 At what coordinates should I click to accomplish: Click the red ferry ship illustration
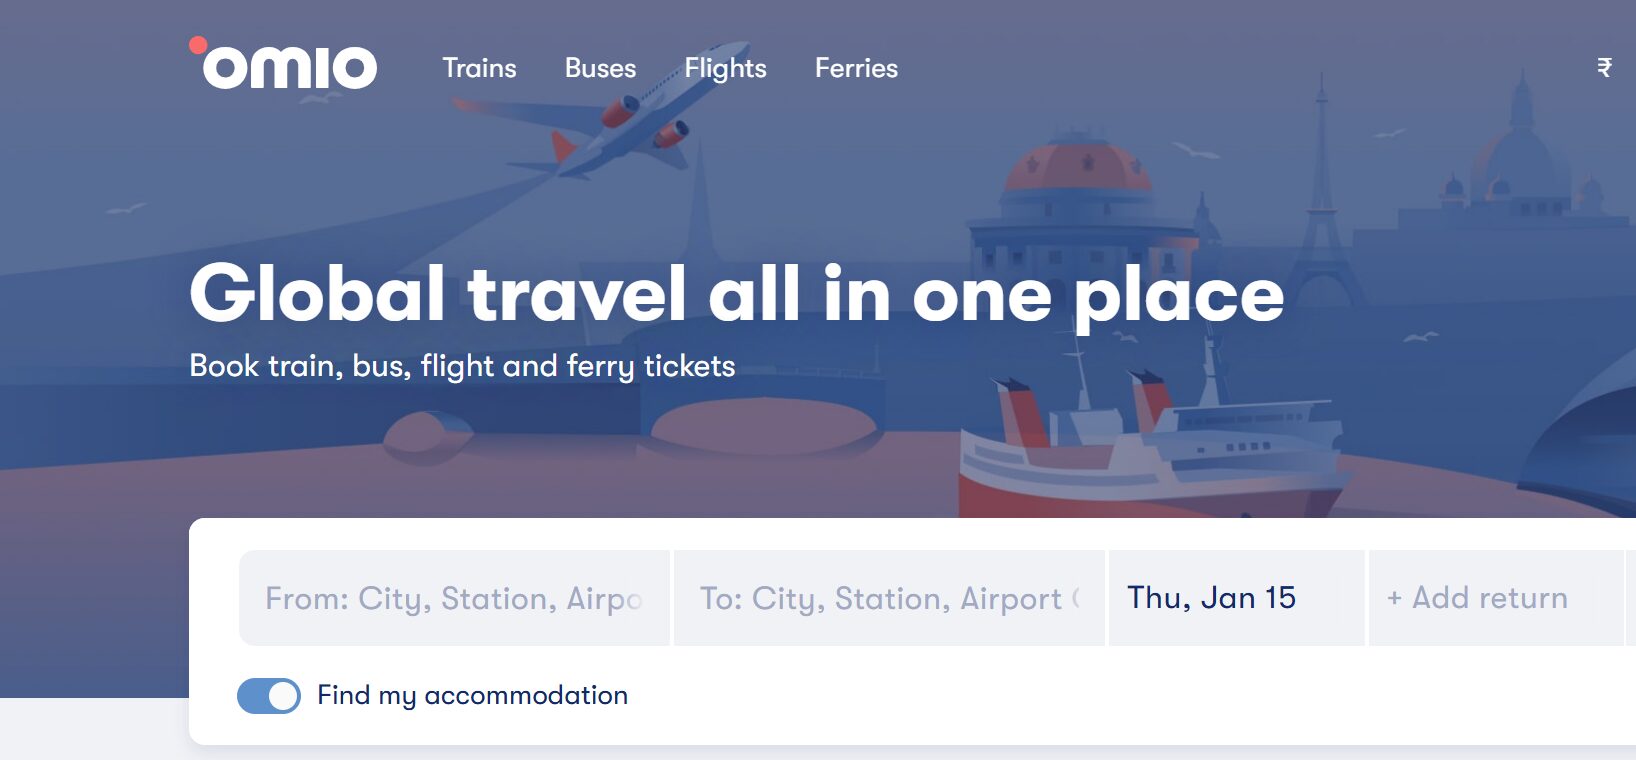click(x=1150, y=455)
